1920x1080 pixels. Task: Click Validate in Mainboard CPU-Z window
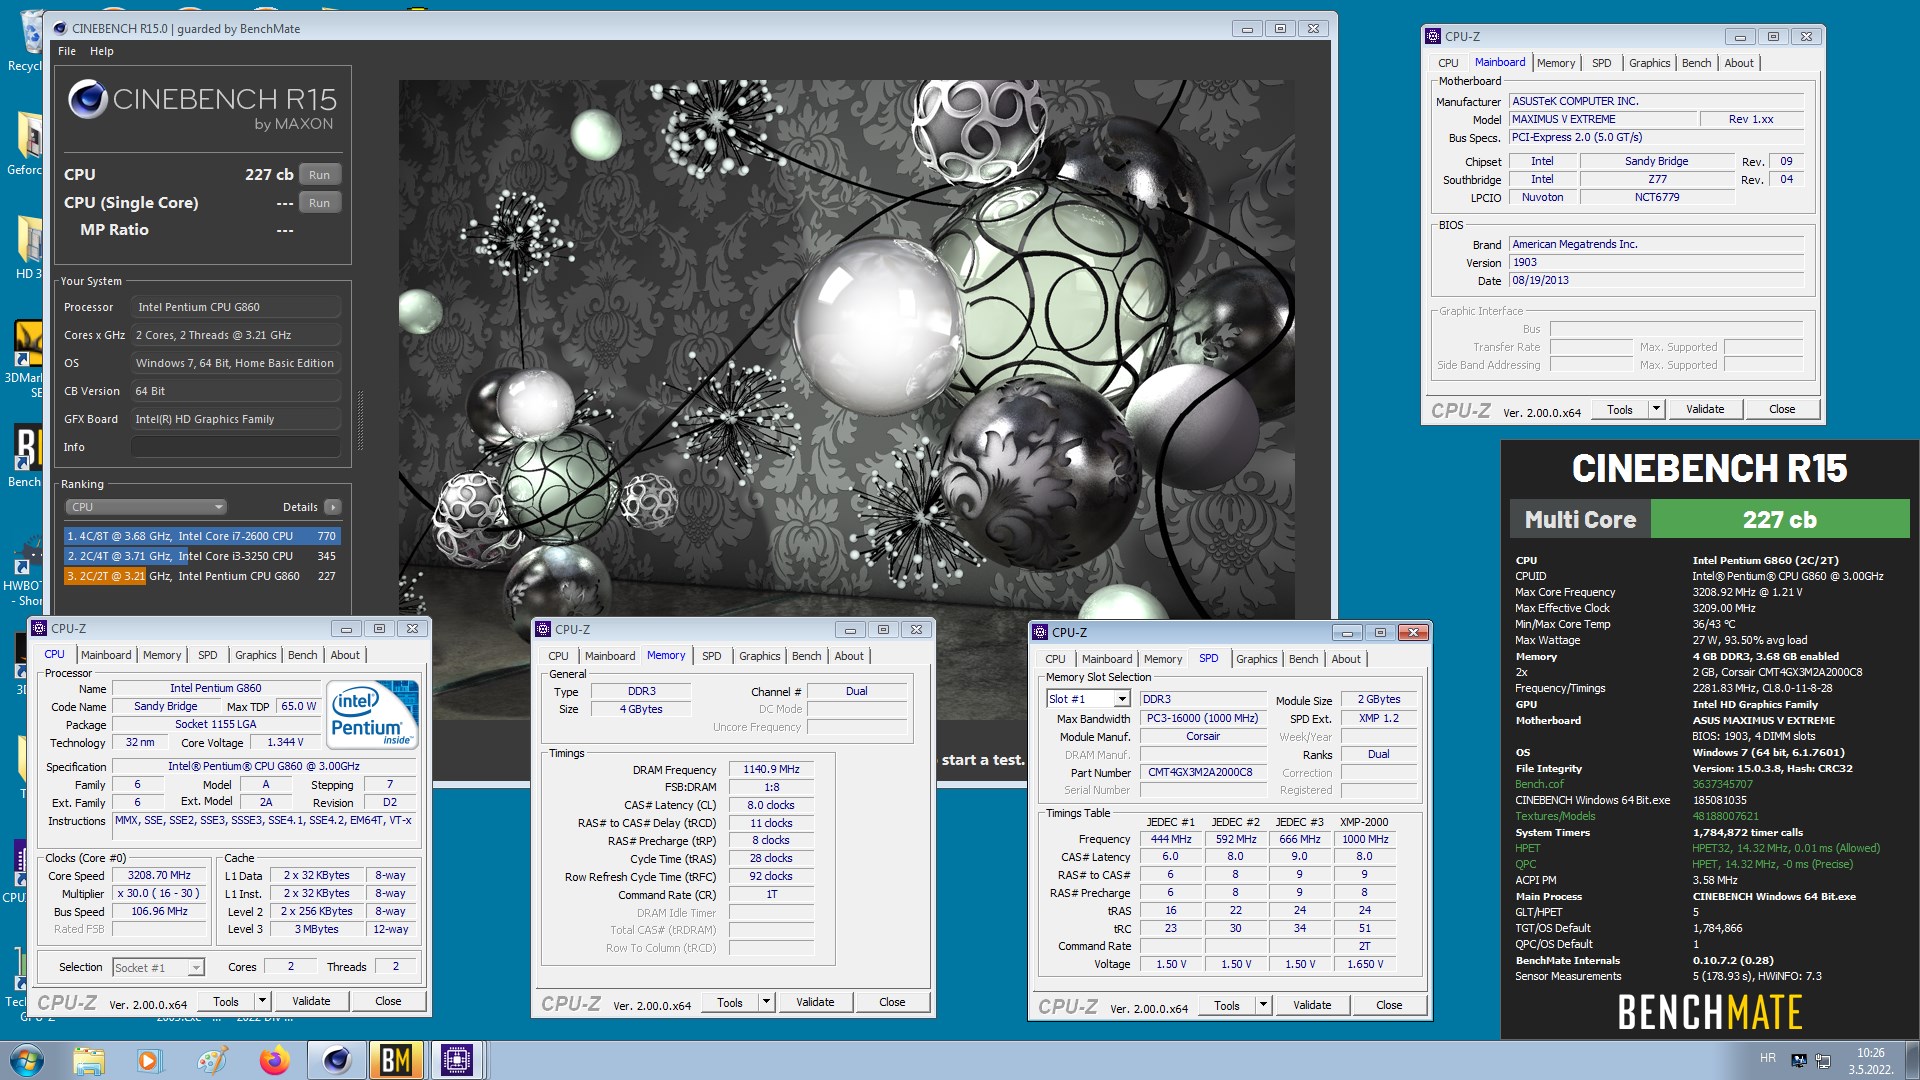[1705, 409]
